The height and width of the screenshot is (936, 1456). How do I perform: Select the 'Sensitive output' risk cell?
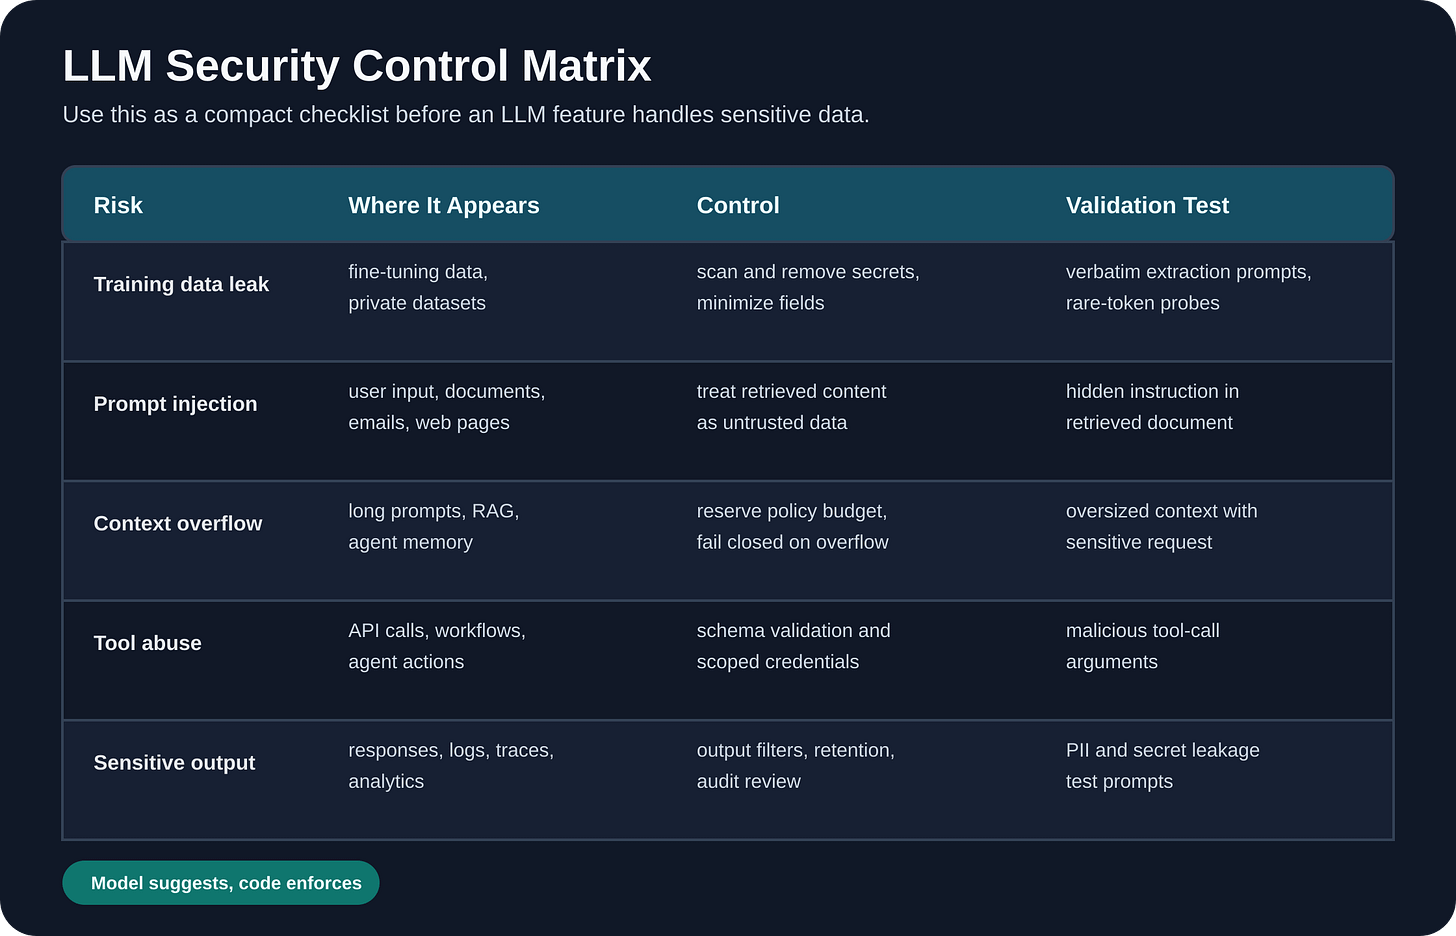coord(174,763)
